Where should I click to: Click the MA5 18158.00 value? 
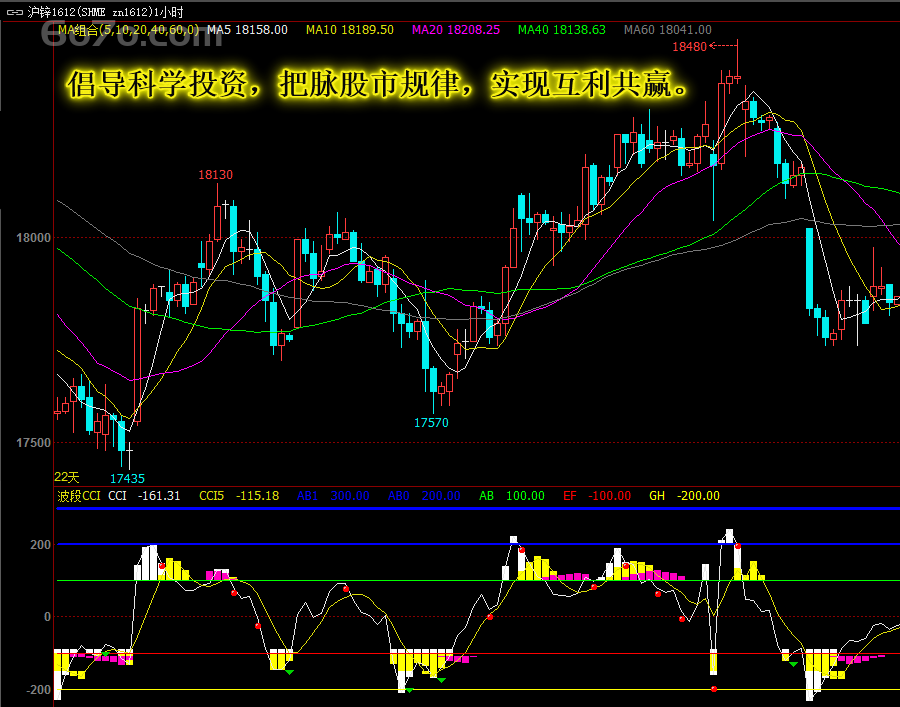point(247,30)
